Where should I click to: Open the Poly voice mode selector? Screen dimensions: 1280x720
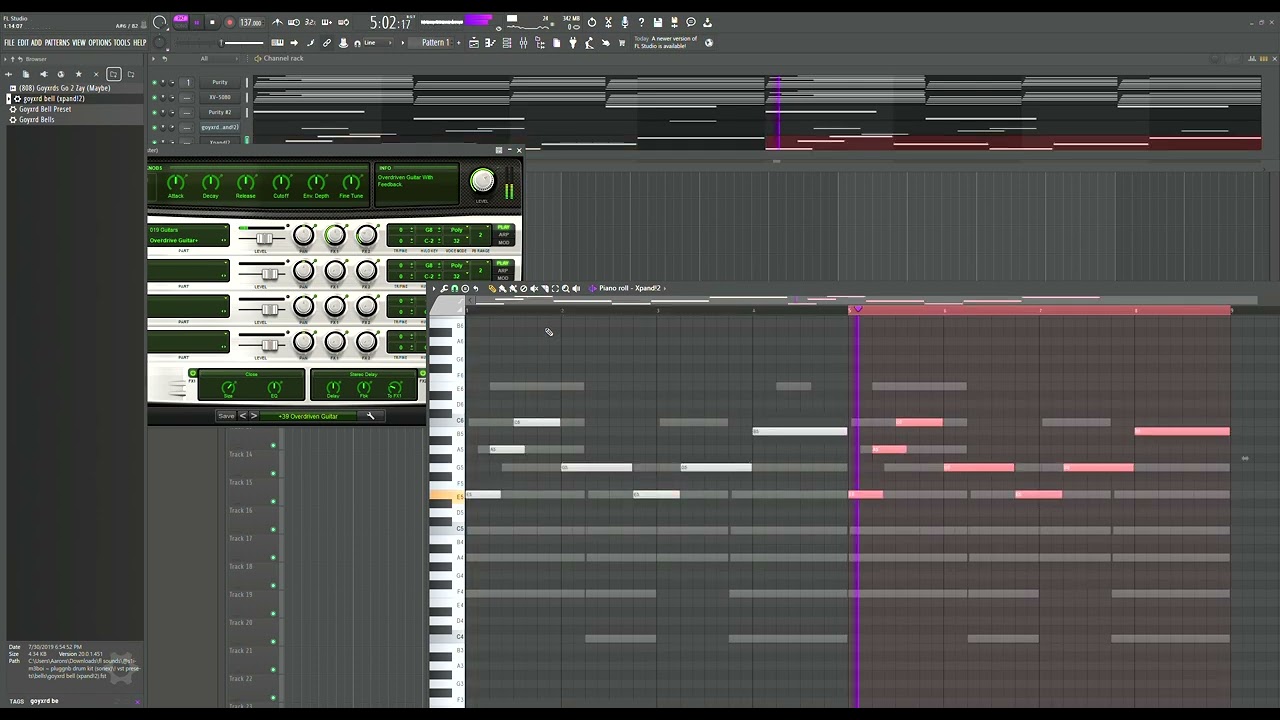[x=456, y=230]
